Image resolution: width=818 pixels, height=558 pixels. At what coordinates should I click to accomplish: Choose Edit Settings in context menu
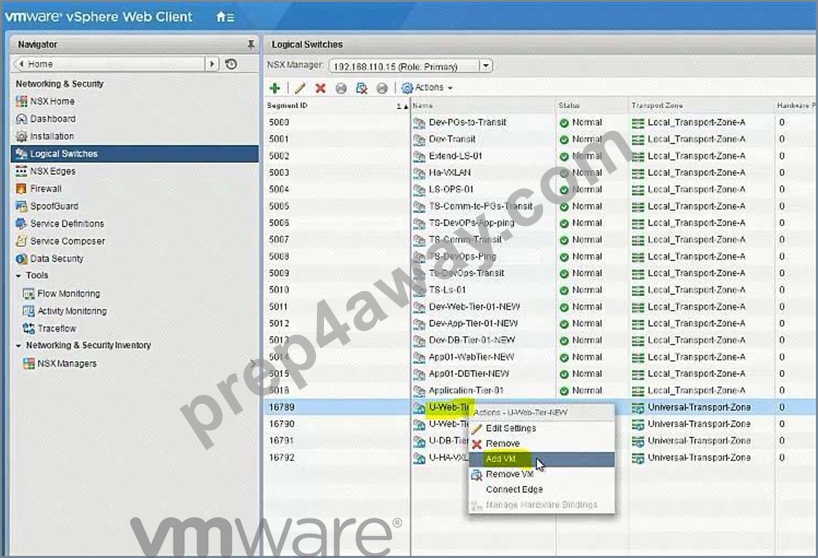click(x=542, y=428)
